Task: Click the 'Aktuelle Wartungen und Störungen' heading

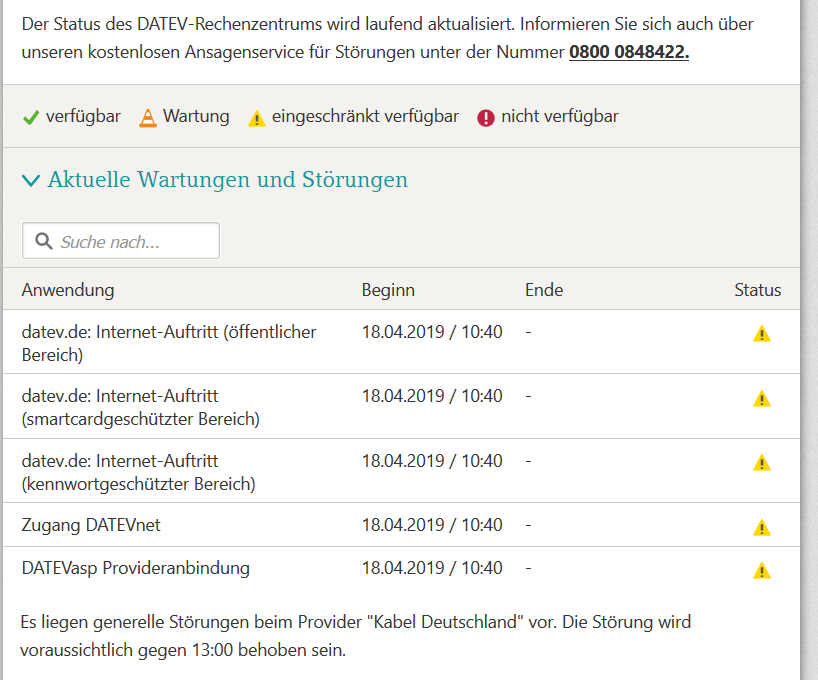Action: pyautogui.click(x=227, y=180)
